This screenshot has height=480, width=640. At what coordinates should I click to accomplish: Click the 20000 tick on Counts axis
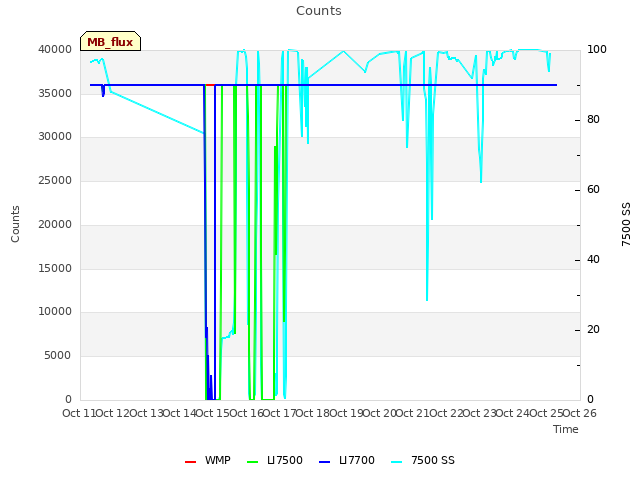pos(55,224)
